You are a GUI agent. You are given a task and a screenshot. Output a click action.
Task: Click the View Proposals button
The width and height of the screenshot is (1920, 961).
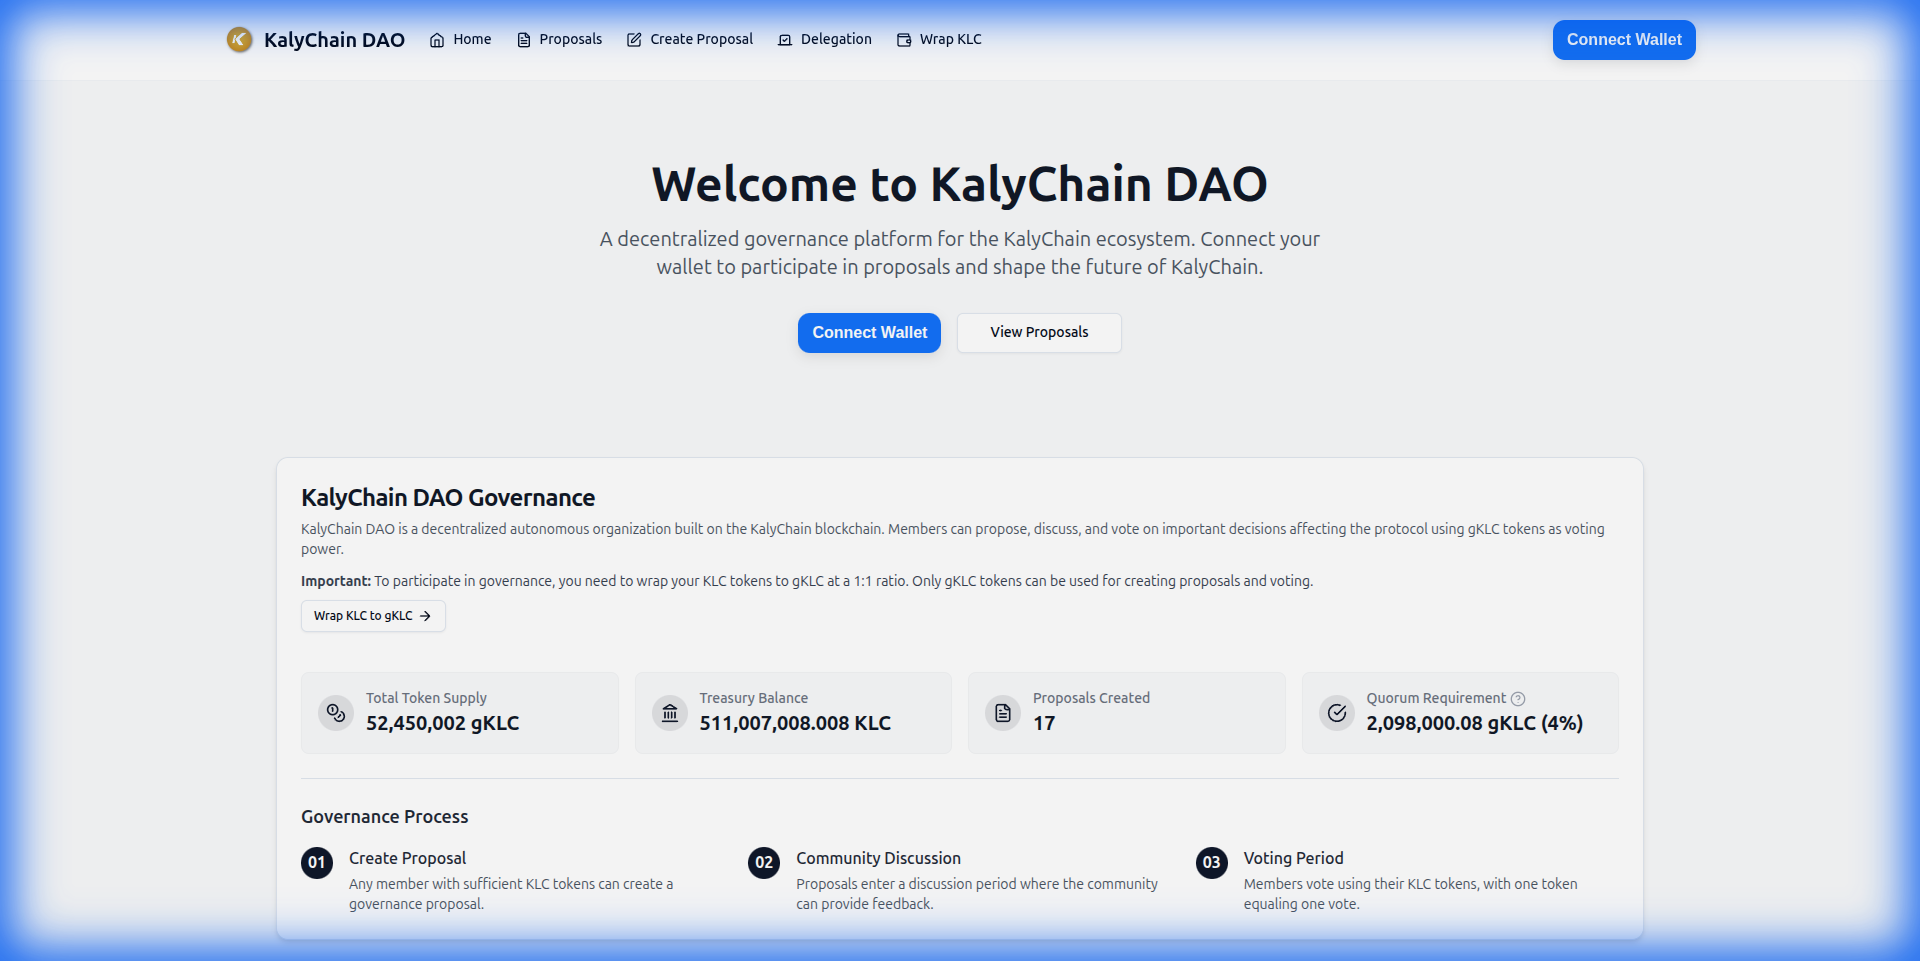[1039, 333]
